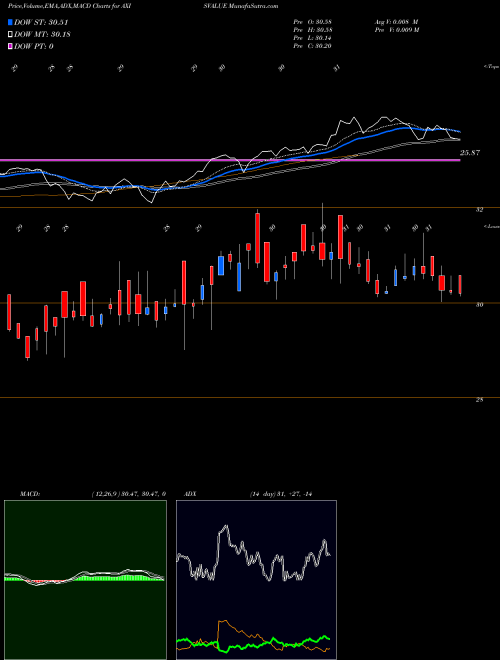Click the MACD indicator title
Viewport: 500px width, 660px height.
[x=29, y=494]
